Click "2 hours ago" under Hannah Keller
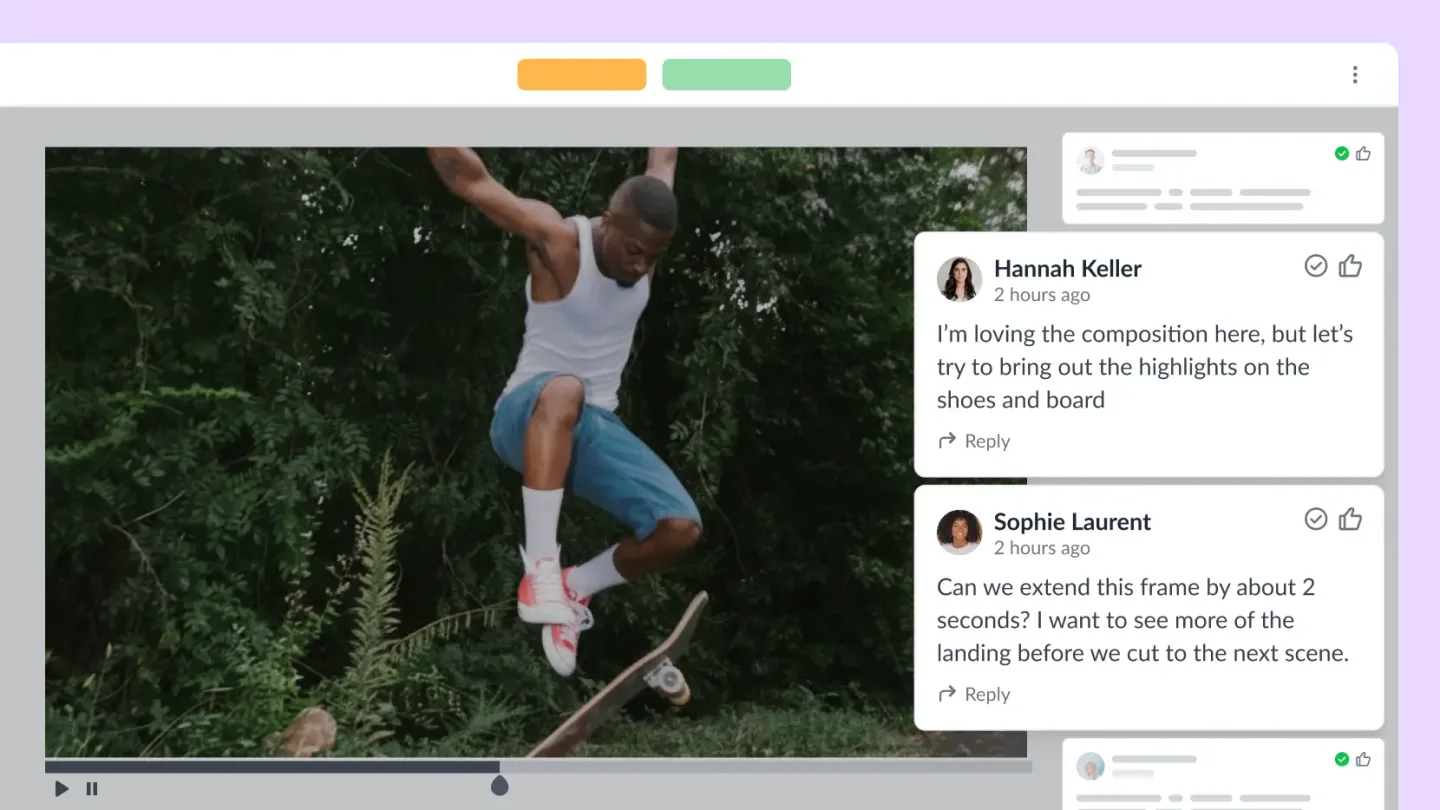 (1042, 295)
